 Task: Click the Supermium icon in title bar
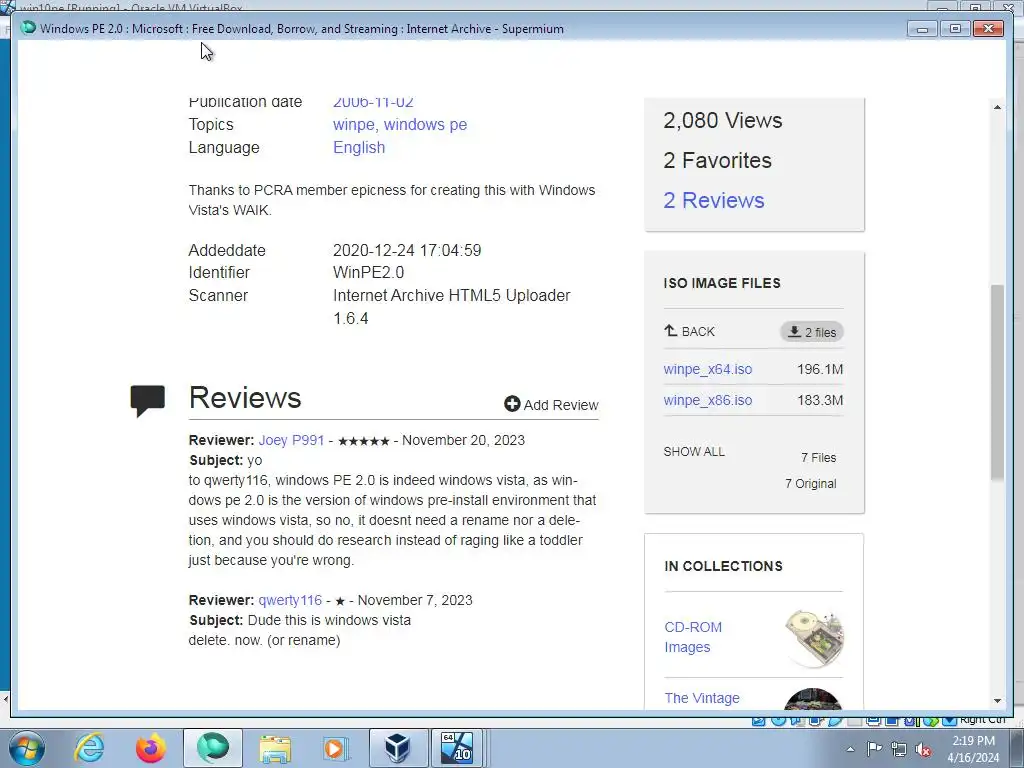click(x=28, y=28)
